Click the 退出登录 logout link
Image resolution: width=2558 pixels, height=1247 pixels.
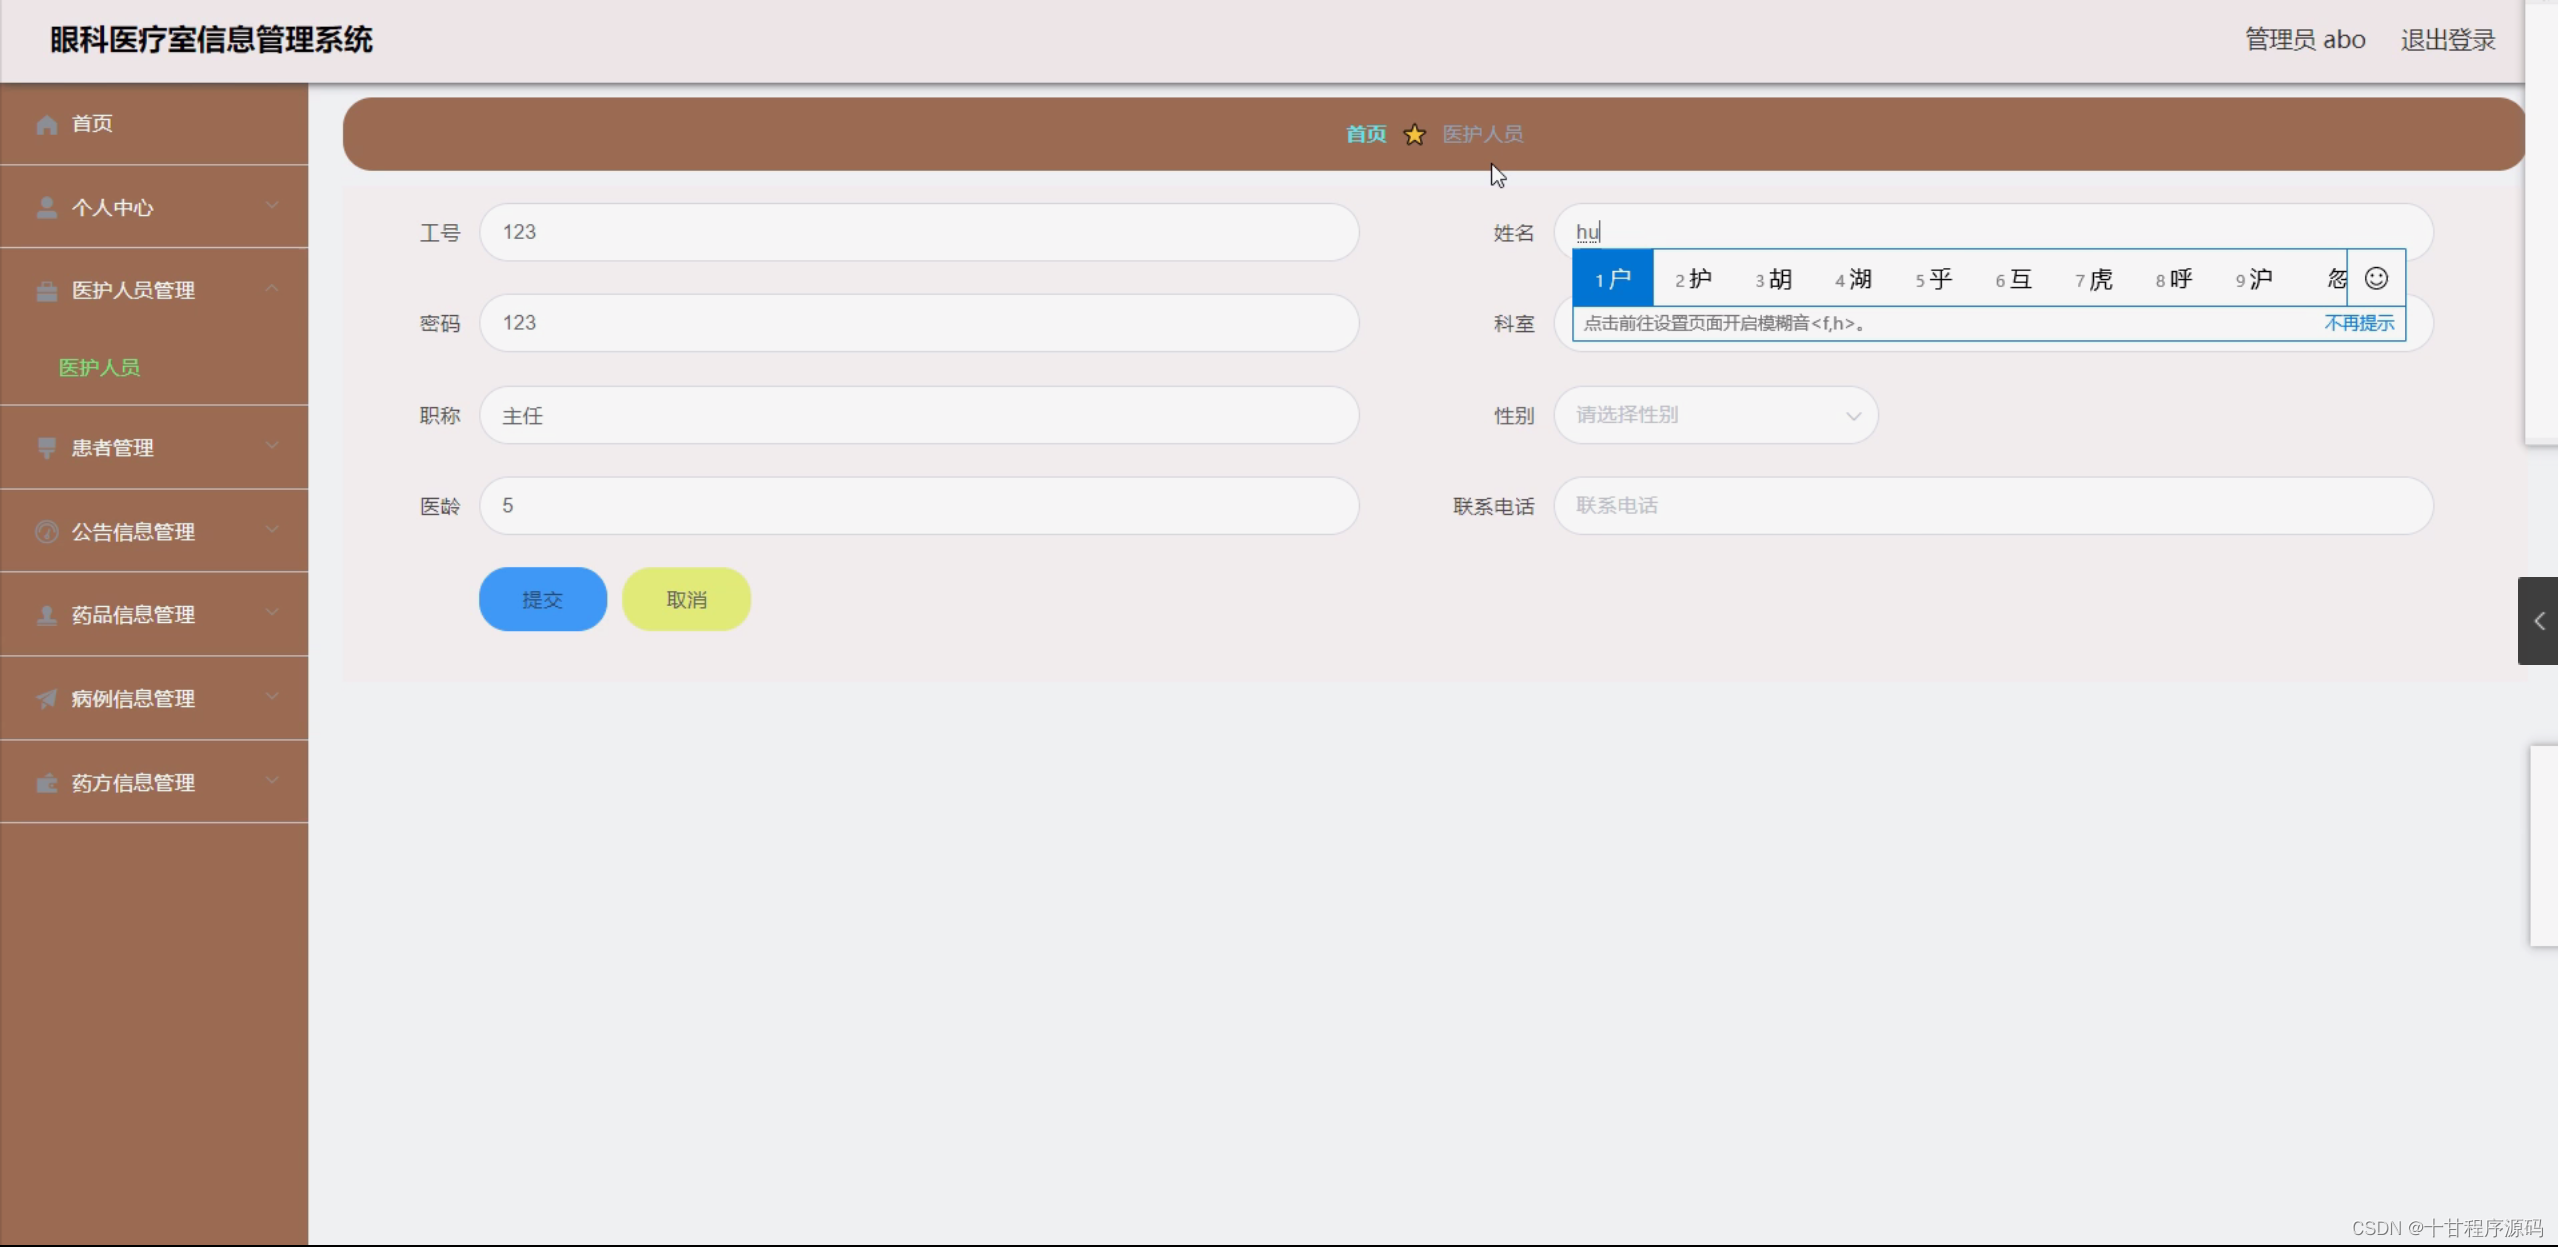2447,40
